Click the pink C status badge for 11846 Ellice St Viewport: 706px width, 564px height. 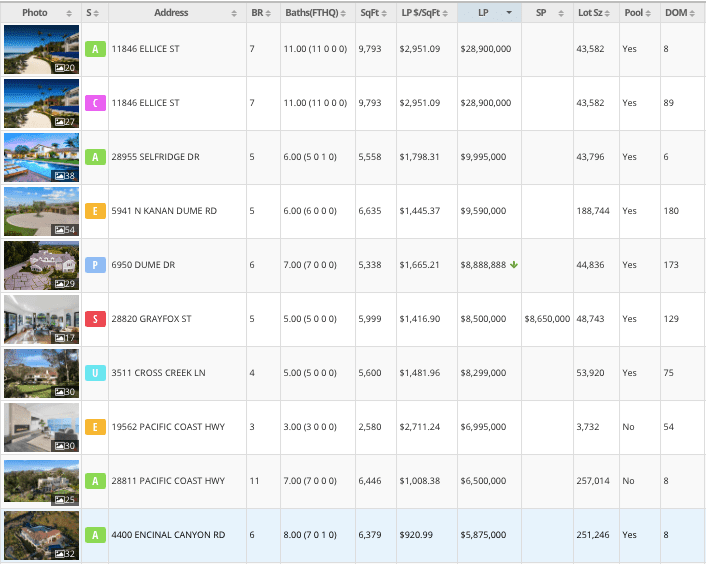coord(95,103)
